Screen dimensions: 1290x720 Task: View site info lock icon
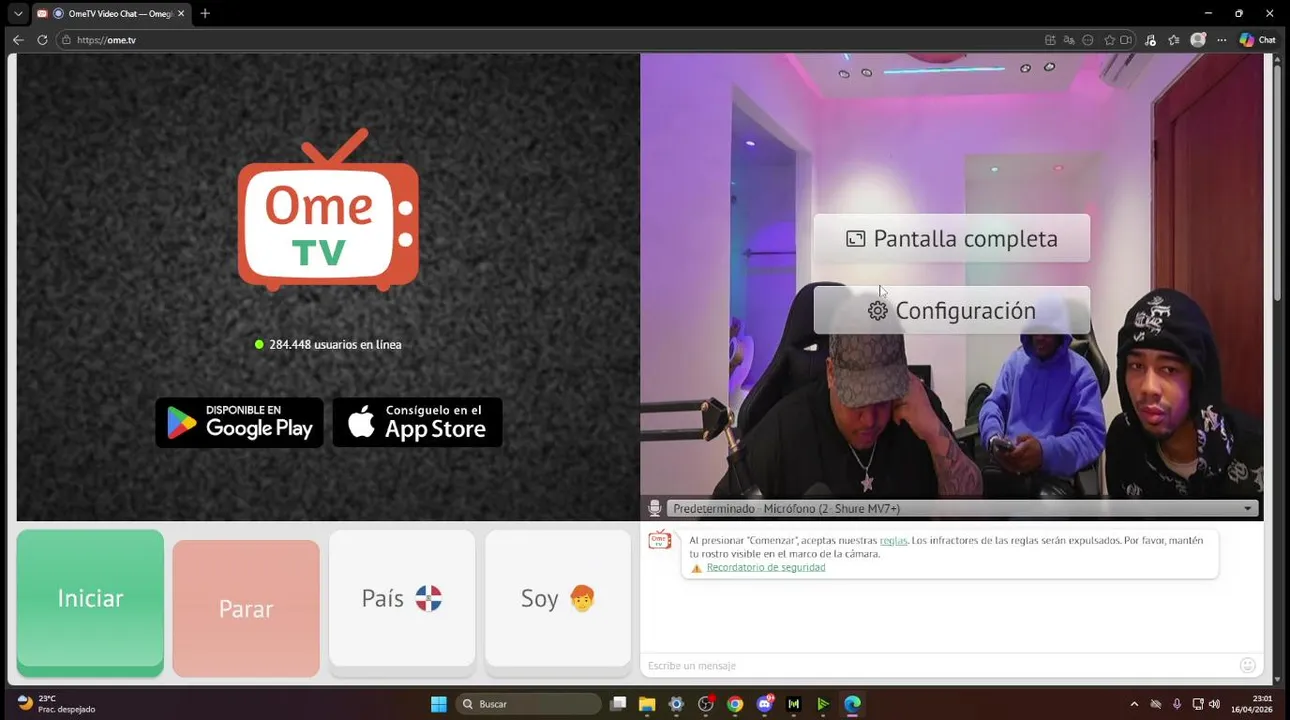point(66,40)
